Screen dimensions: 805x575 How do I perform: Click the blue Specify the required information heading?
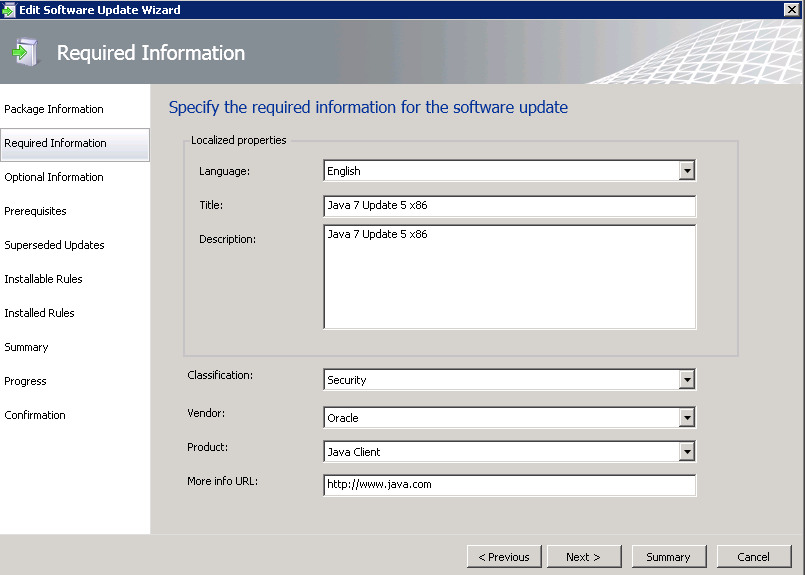[x=368, y=107]
